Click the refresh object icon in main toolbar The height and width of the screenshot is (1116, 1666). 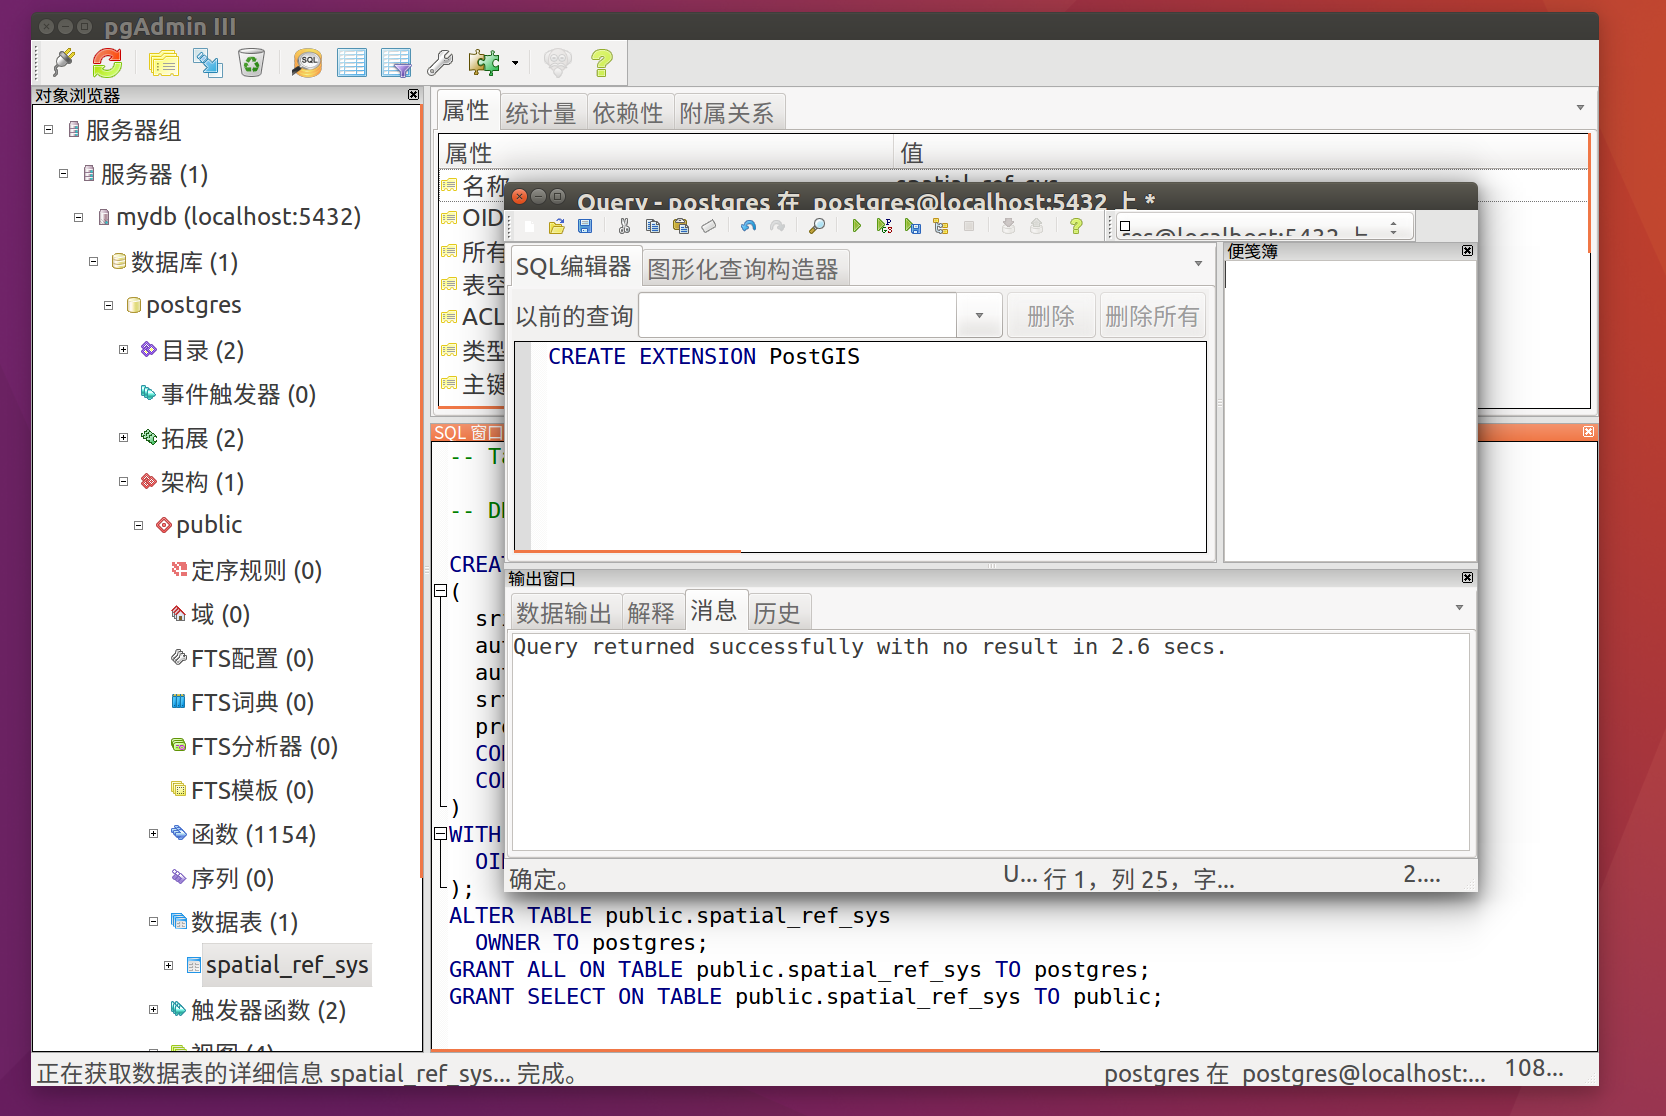107,63
